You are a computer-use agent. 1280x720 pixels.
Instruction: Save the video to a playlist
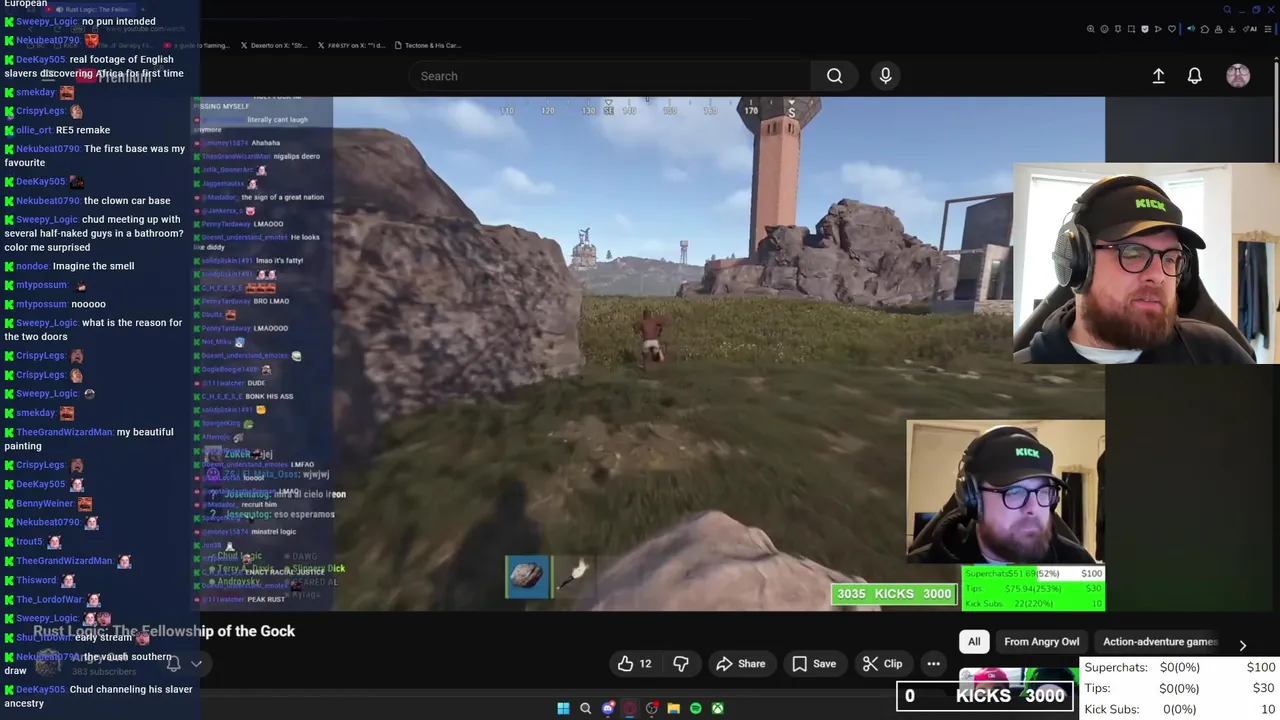pos(814,664)
